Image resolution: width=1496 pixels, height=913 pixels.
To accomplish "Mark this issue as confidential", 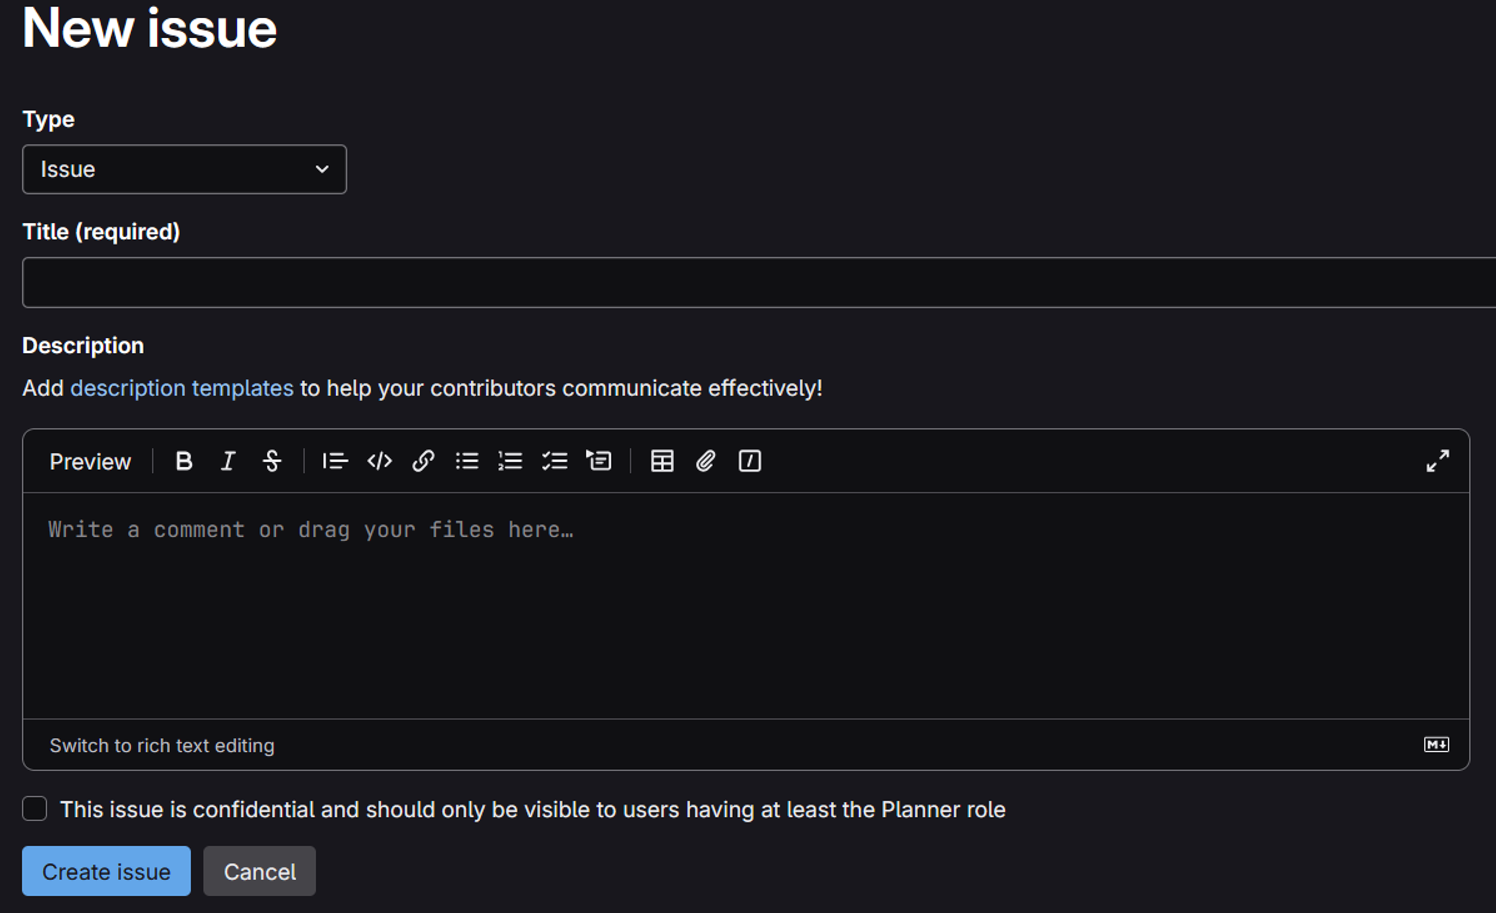I will (x=35, y=809).
